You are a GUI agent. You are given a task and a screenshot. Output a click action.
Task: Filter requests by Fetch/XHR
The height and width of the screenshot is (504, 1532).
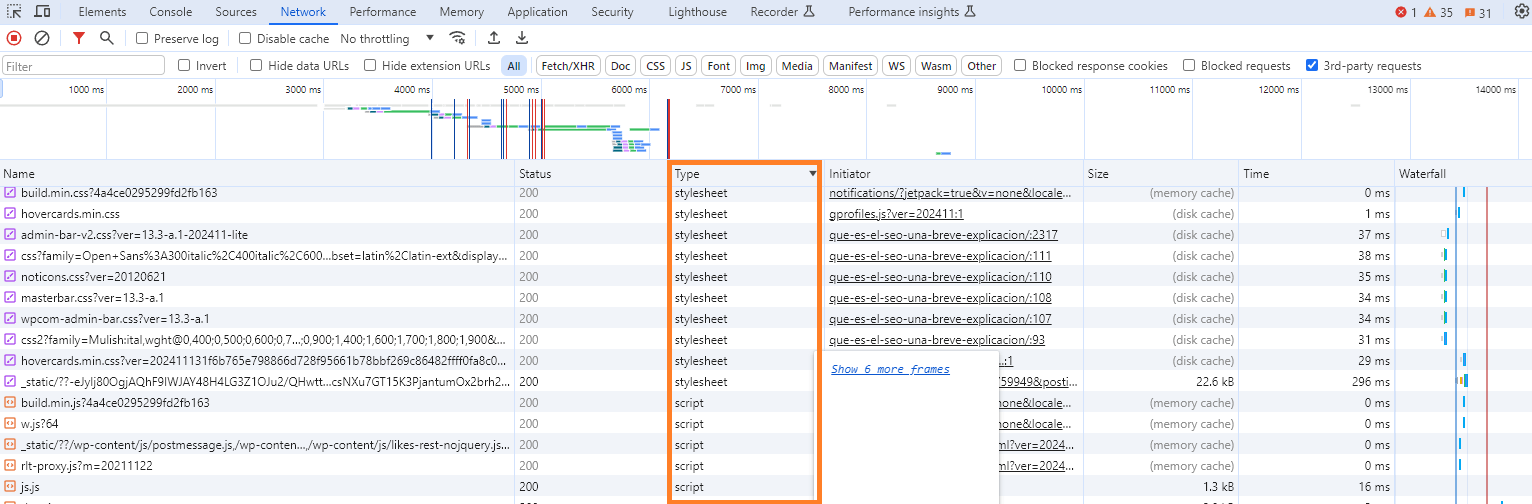pos(568,66)
